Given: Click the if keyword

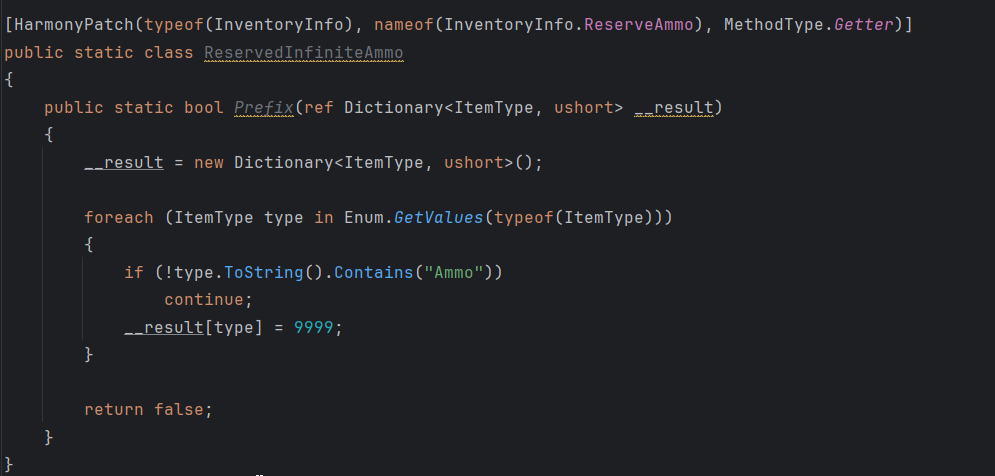Looking at the screenshot, I should pos(134,272).
